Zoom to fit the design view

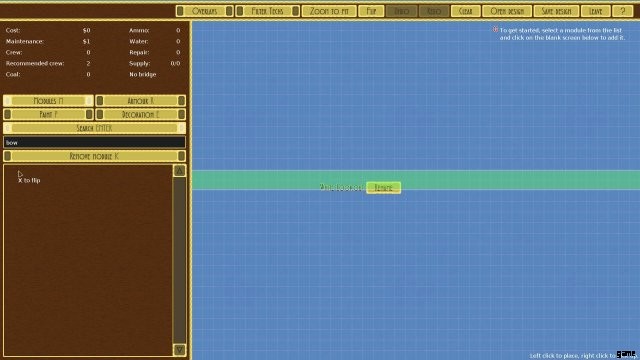(x=329, y=11)
